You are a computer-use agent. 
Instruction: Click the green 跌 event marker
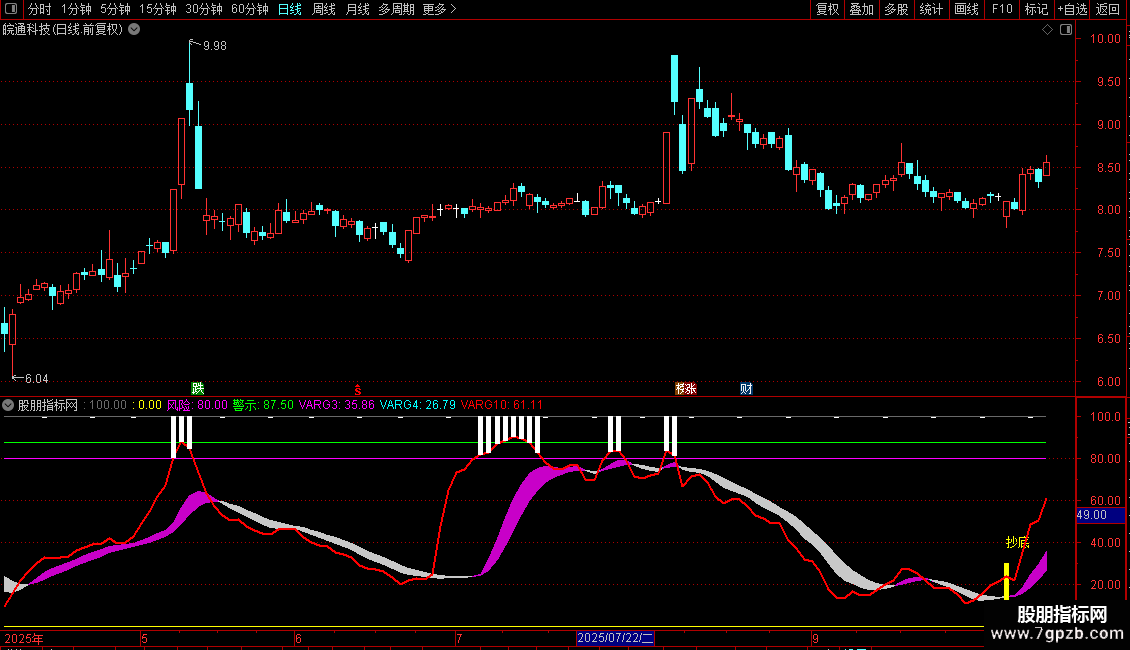(x=198, y=388)
